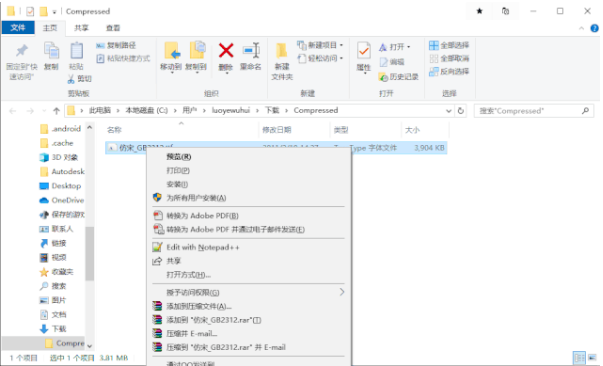Switch to the Share (共享) tab
The image size is (603, 366).
click(81, 28)
